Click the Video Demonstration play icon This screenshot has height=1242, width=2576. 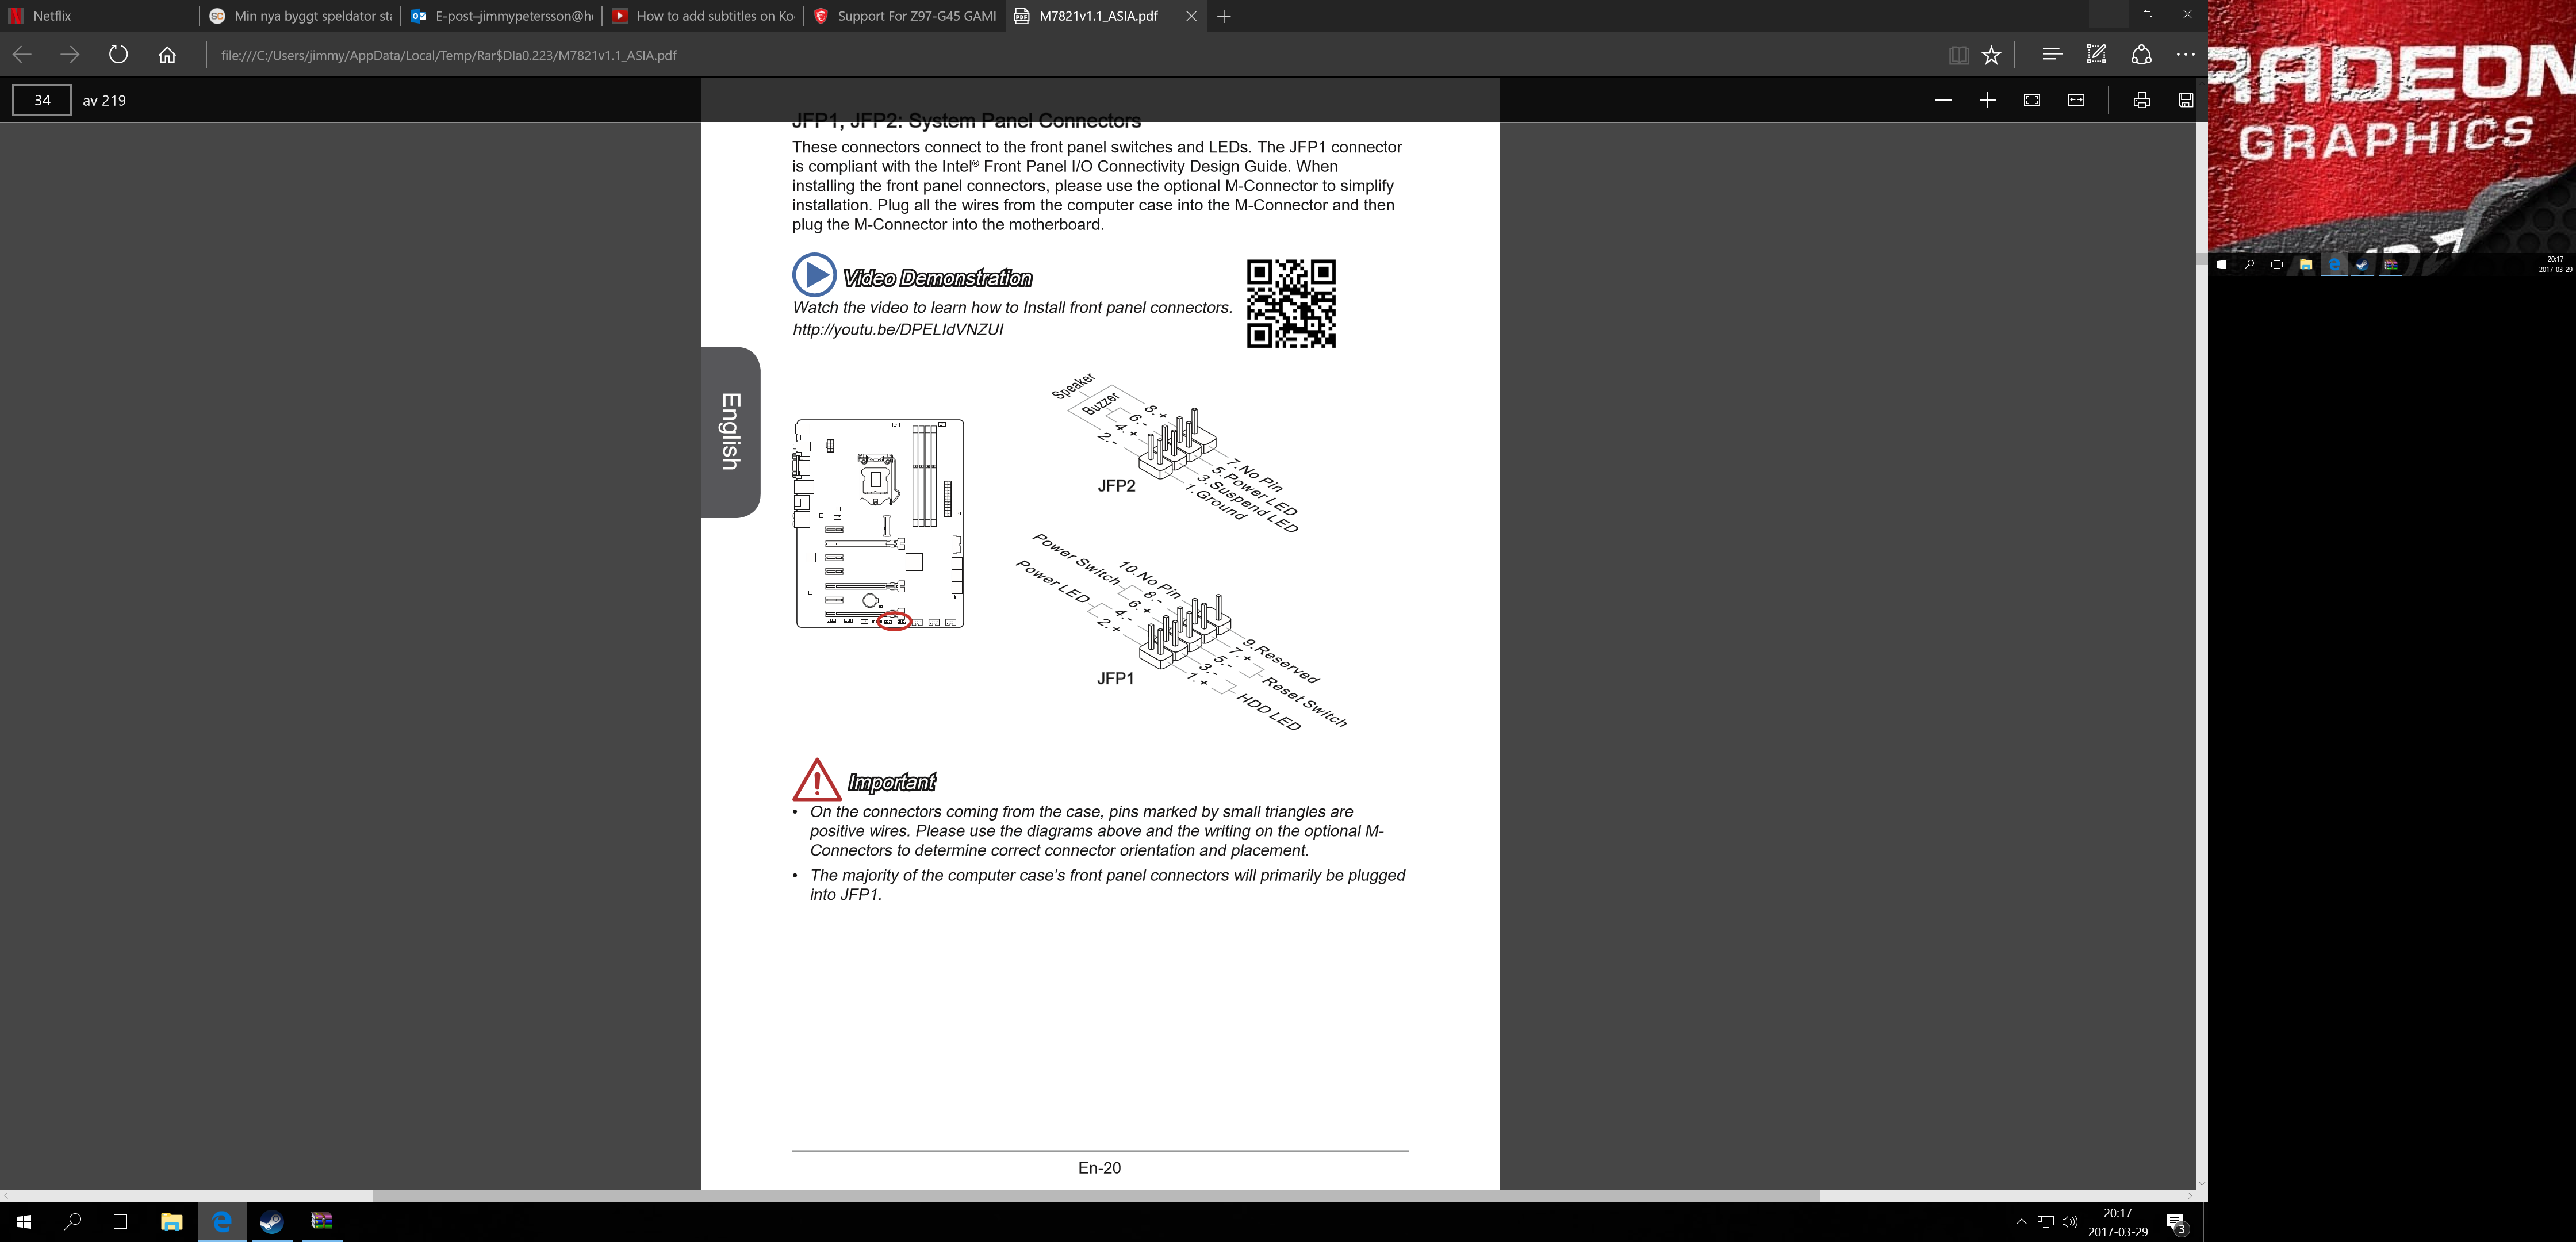coord(814,274)
